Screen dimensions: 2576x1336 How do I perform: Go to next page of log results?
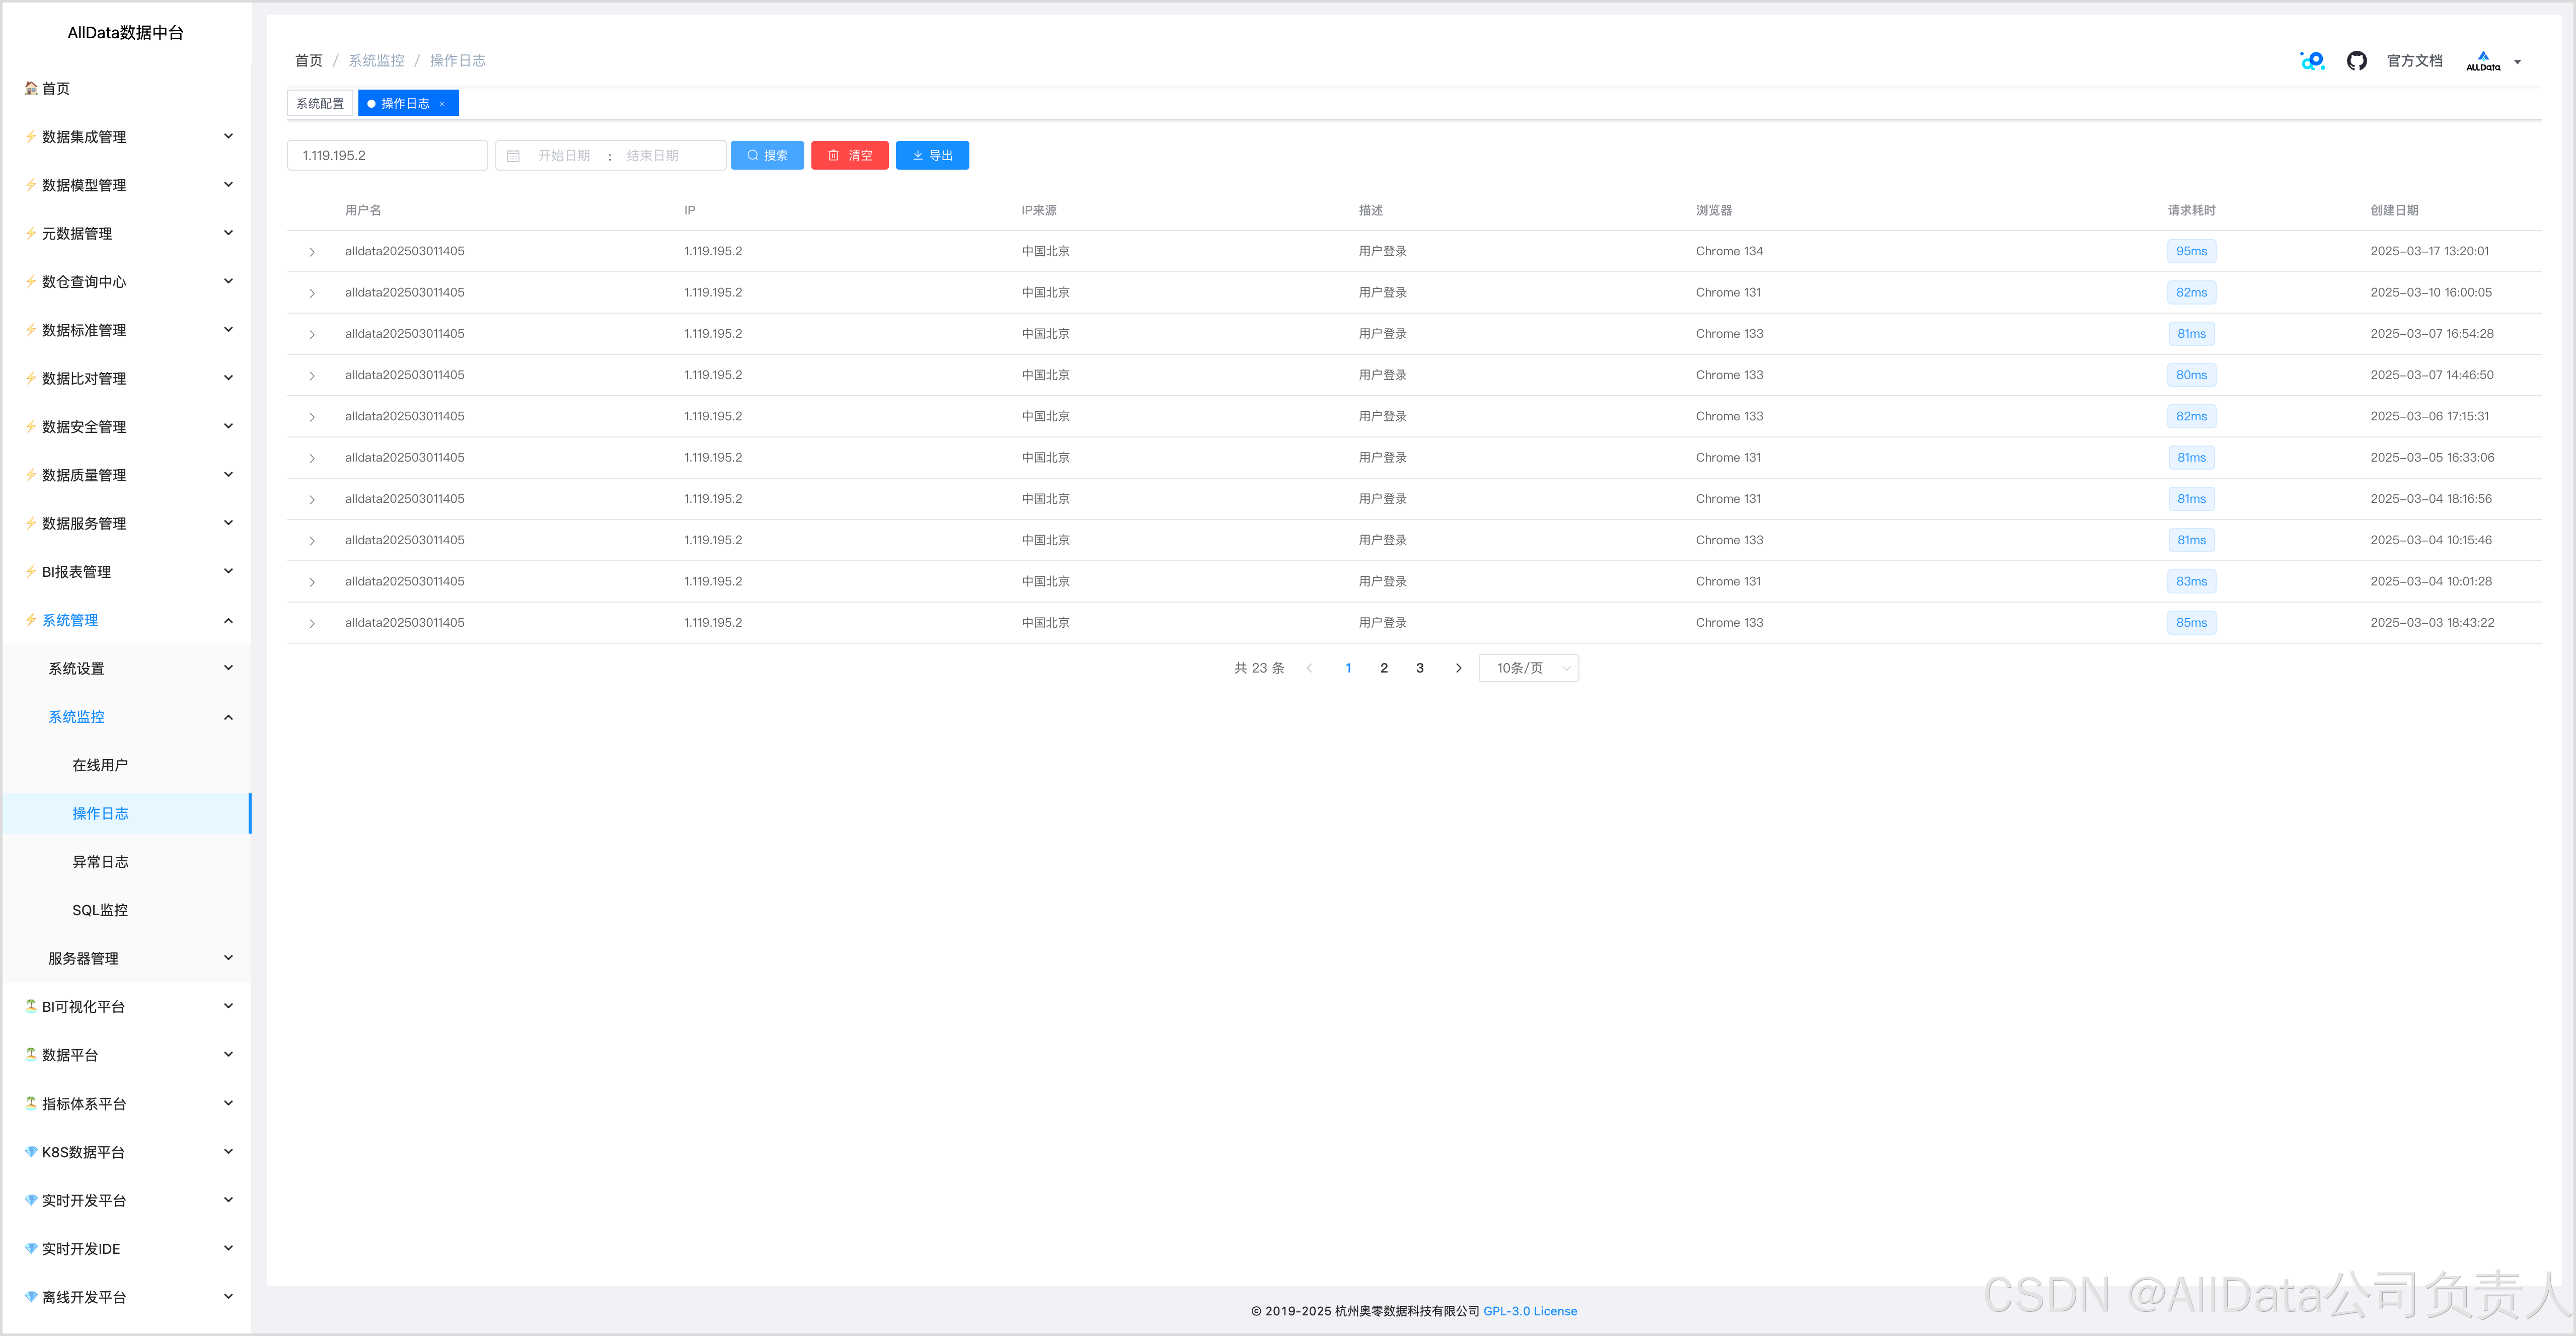tap(1458, 668)
